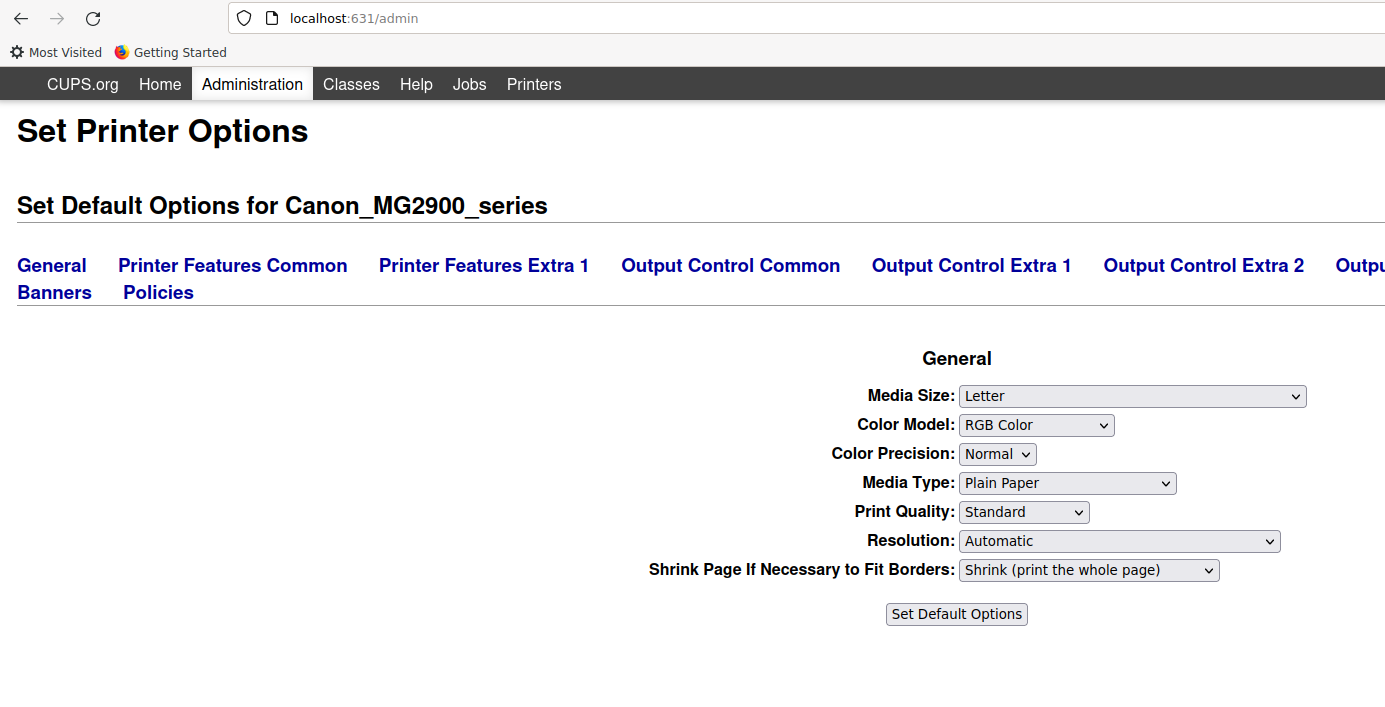Open the Help tab
Viewport: 1385px width, 707px height.
pos(416,84)
